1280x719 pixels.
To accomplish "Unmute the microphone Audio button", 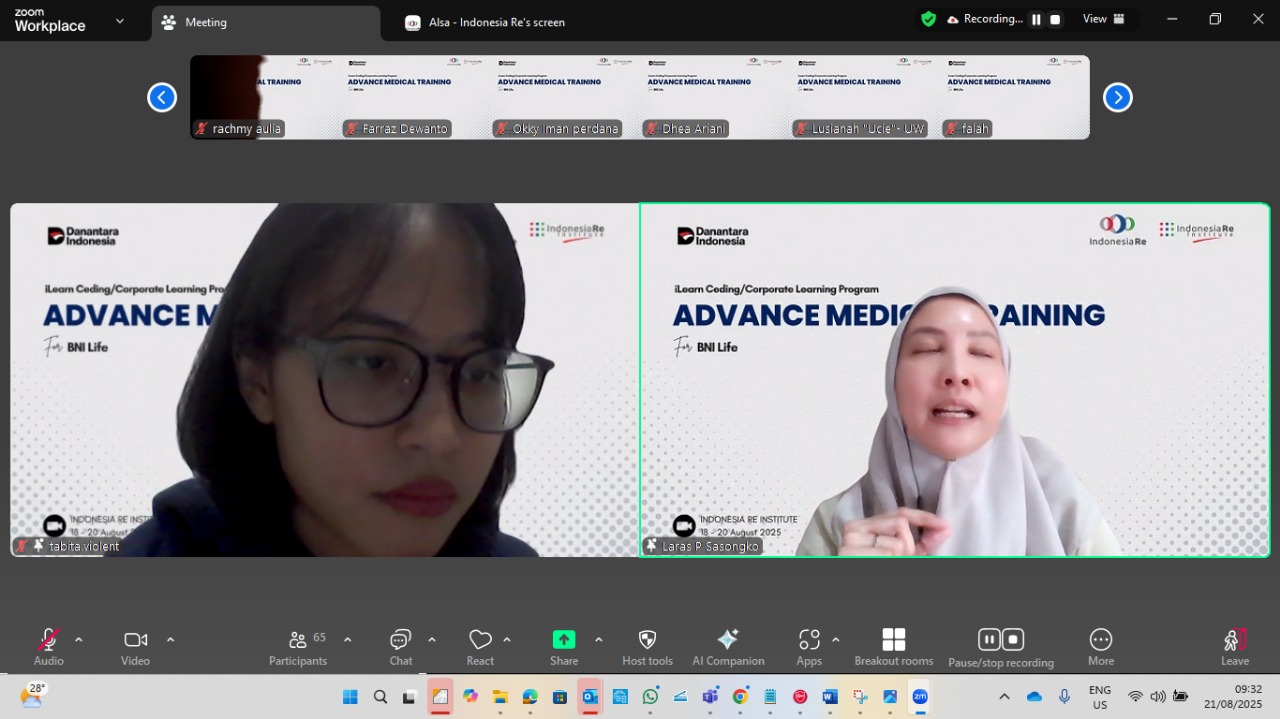I will pos(48,646).
